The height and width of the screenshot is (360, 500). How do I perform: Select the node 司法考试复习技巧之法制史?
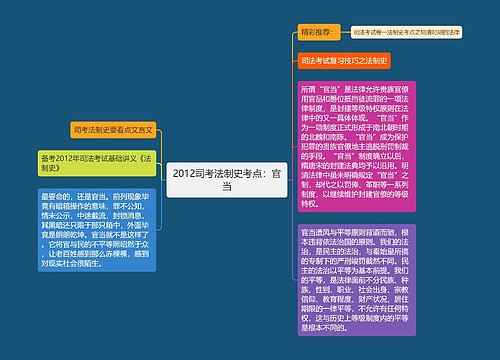click(344, 61)
